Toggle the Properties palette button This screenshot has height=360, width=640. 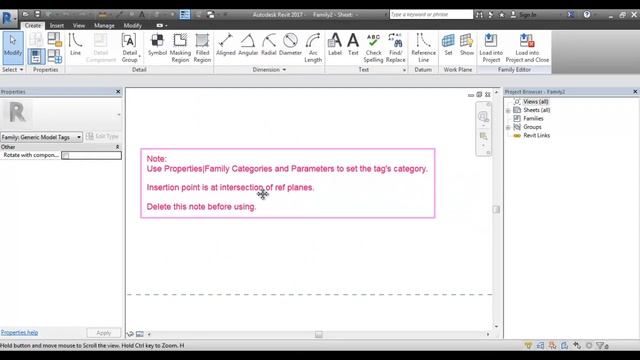click(x=36, y=56)
